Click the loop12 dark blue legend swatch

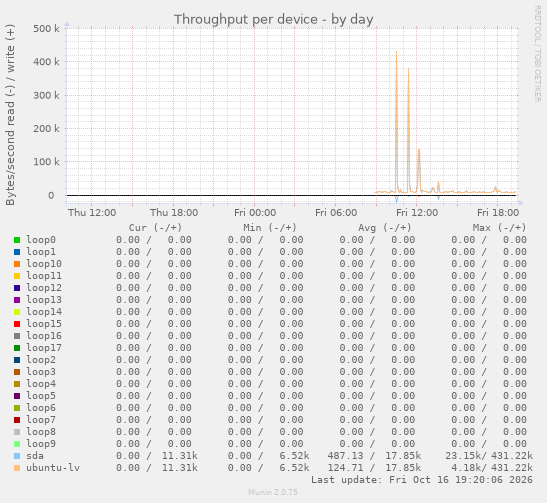[17, 288]
